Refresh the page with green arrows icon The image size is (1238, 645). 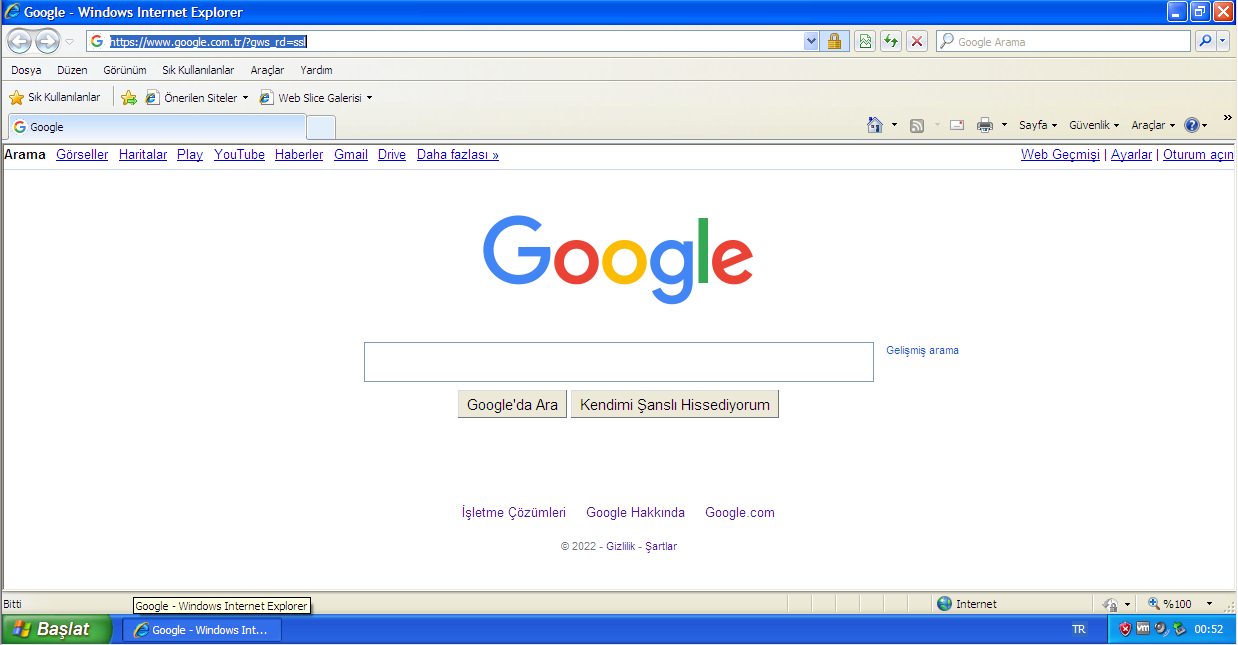tap(890, 41)
